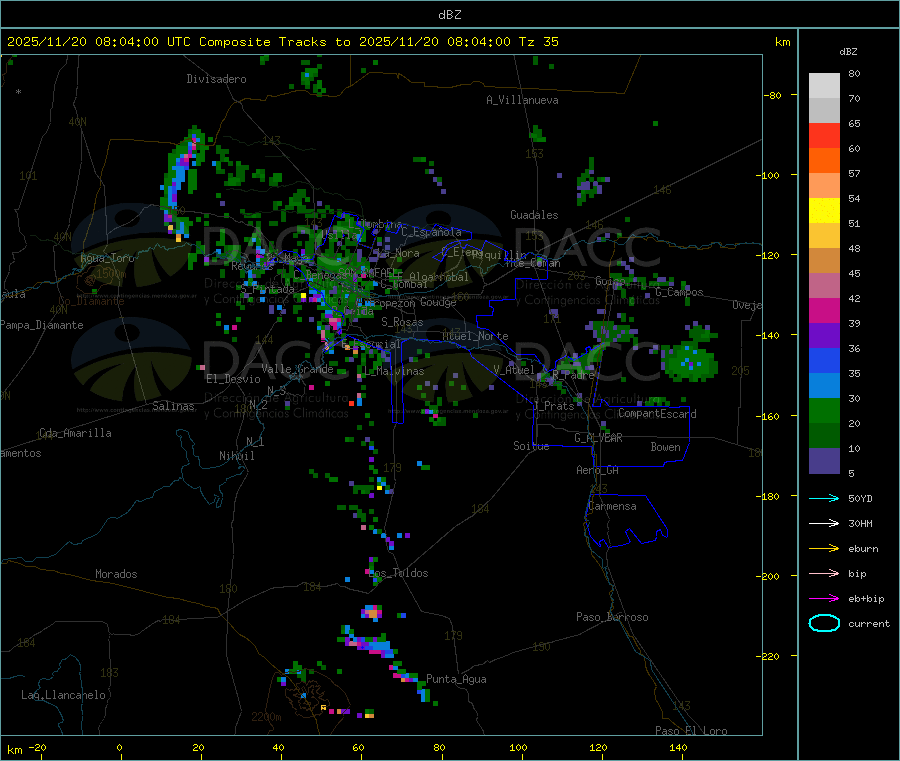Click the 'Guadales' map label
The height and width of the screenshot is (761, 900).
tap(534, 215)
